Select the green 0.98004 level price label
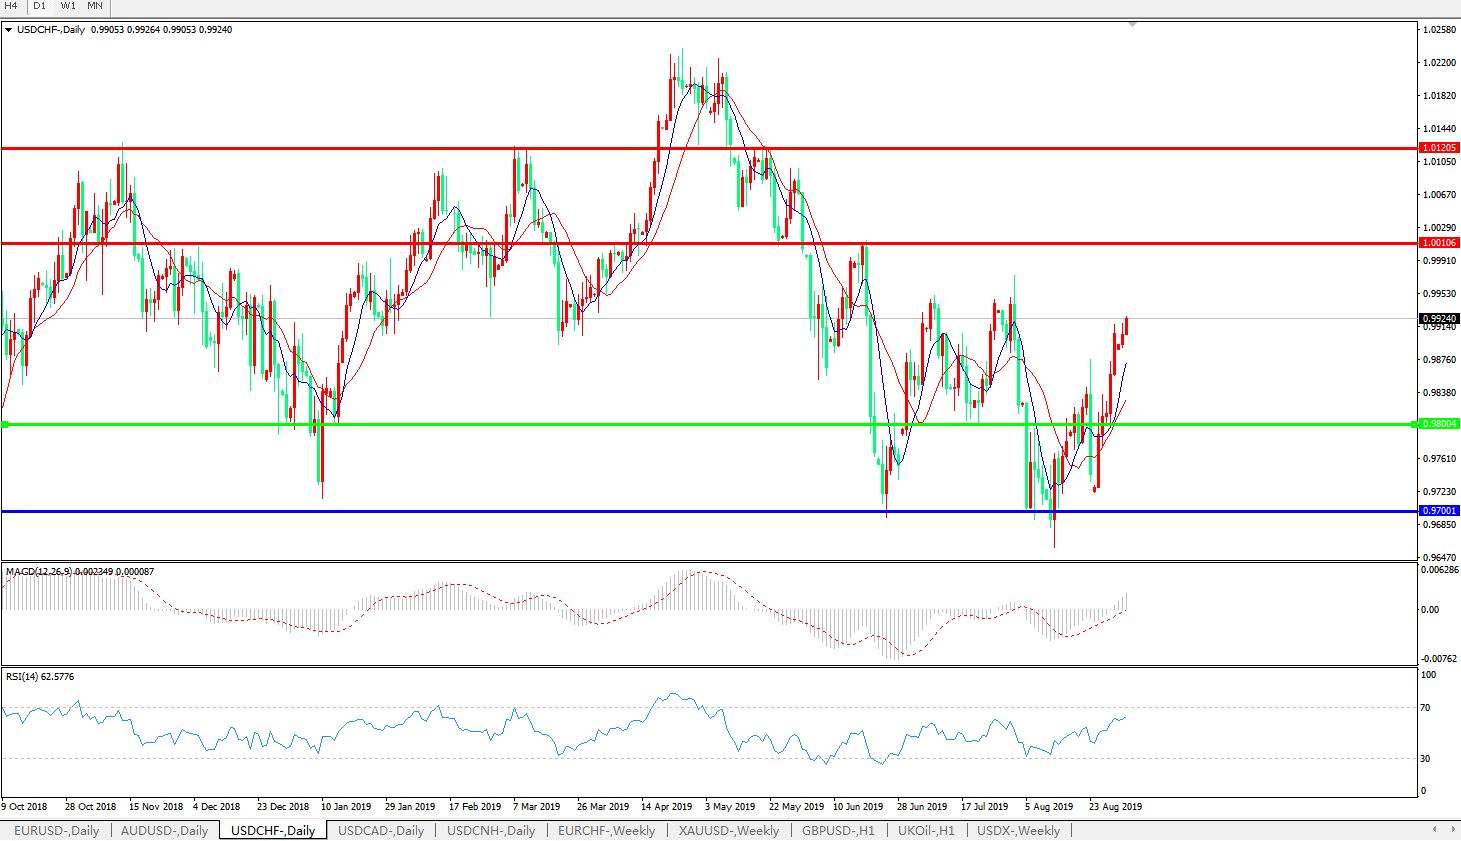Viewport: 1461px width, 841px height. tap(1439, 424)
